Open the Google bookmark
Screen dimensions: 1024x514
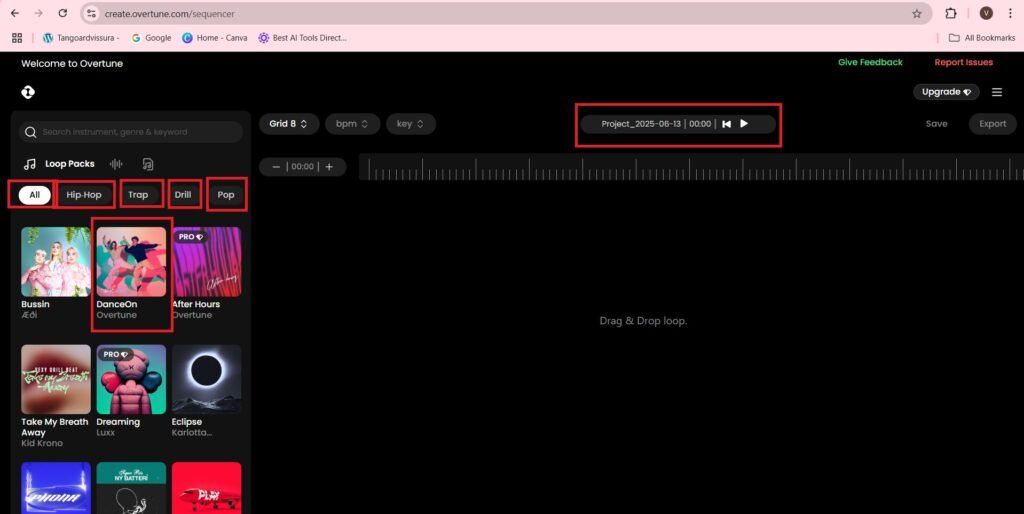(x=152, y=38)
